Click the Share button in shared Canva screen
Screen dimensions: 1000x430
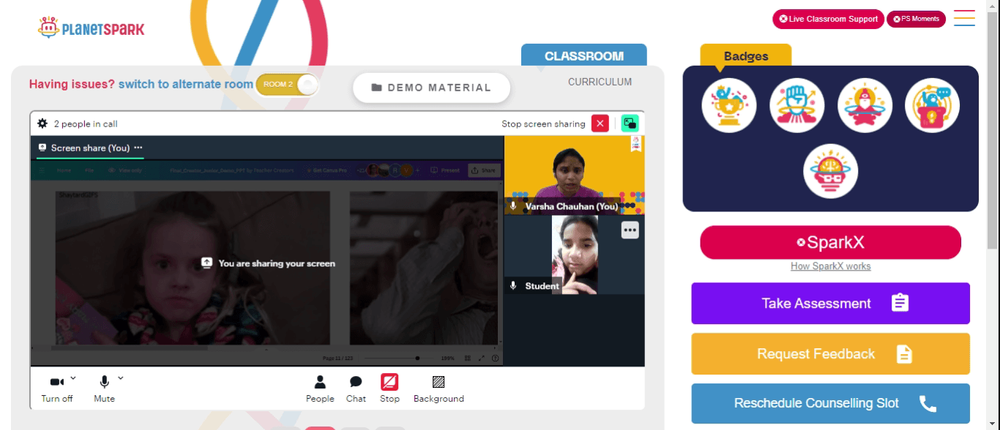point(484,170)
